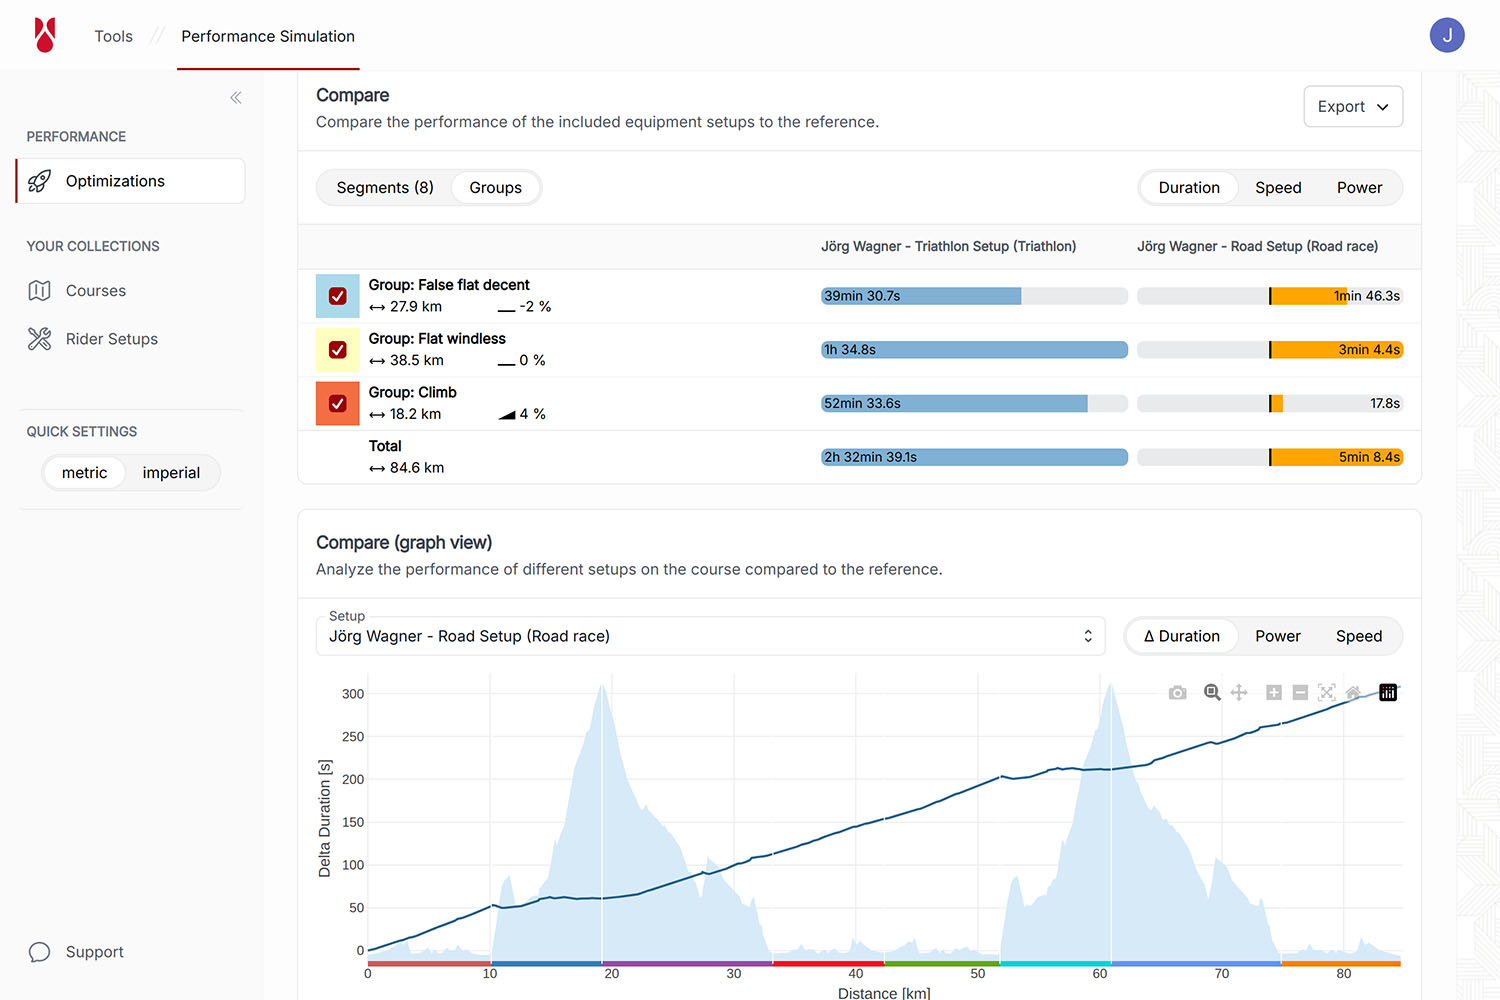Select the zoom tool in graph toolbar
The width and height of the screenshot is (1500, 1000).
[1212, 693]
